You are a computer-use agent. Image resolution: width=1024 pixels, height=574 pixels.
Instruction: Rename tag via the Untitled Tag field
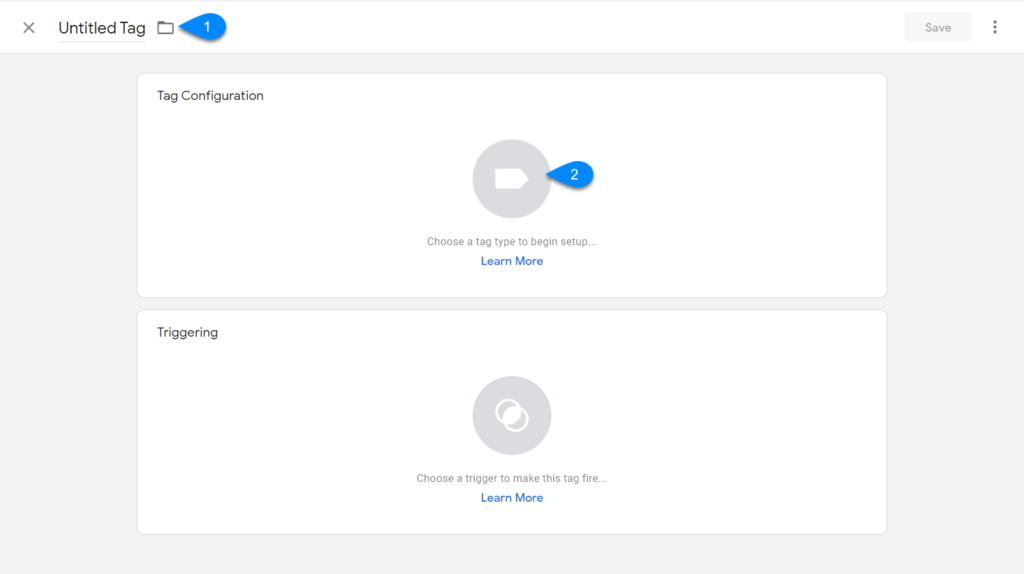101,28
